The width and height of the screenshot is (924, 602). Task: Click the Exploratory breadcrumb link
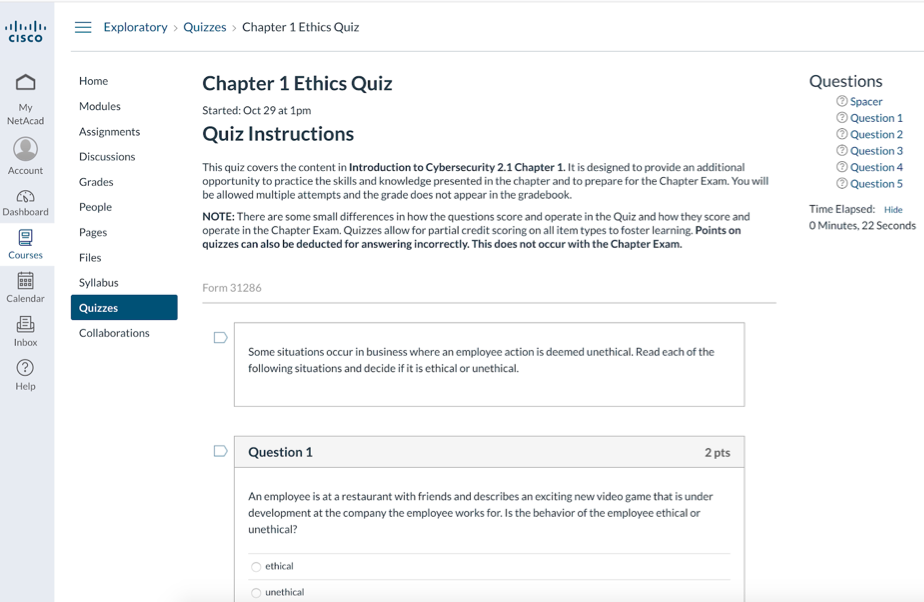click(x=135, y=27)
